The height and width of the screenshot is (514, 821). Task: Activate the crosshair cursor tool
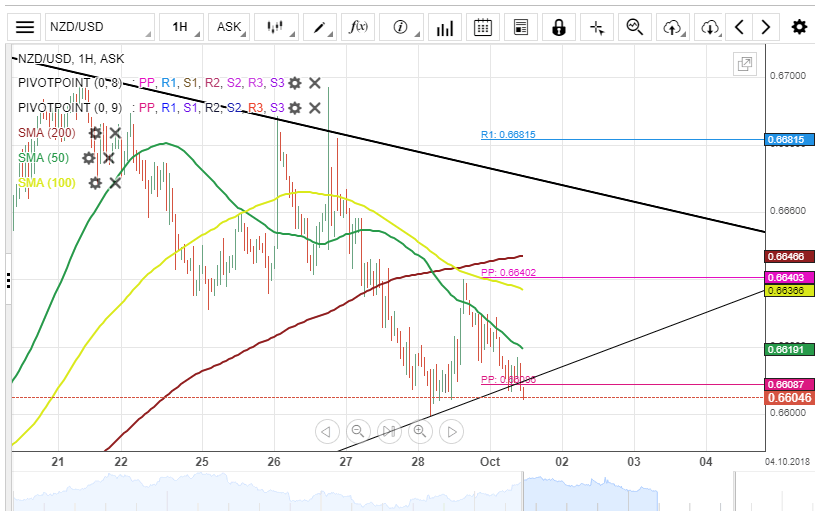point(597,27)
